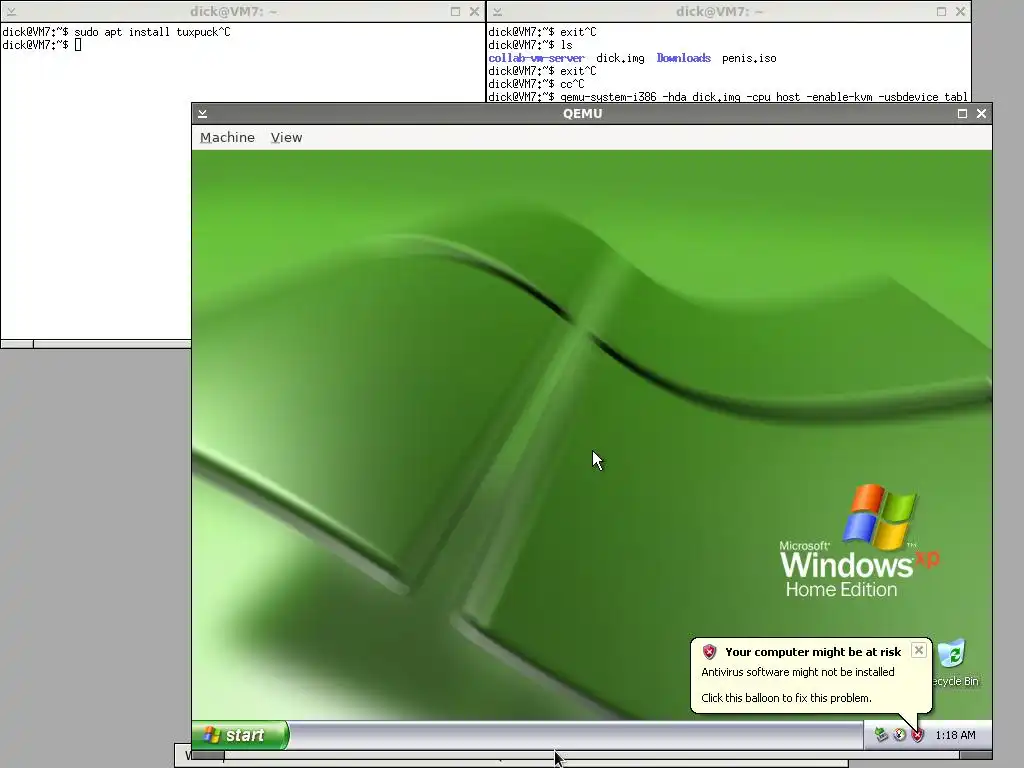Dismiss the security balloon with its X
The height and width of the screenshot is (768, 1024).
918,650
